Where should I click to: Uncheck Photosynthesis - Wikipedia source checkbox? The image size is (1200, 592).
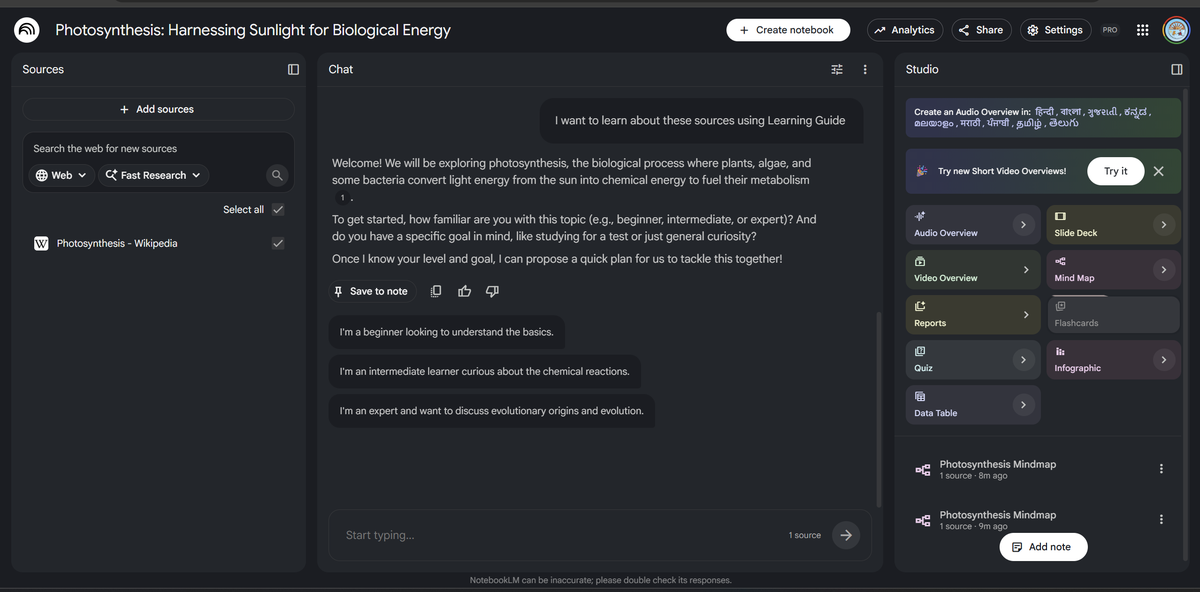tap(278, 243)
